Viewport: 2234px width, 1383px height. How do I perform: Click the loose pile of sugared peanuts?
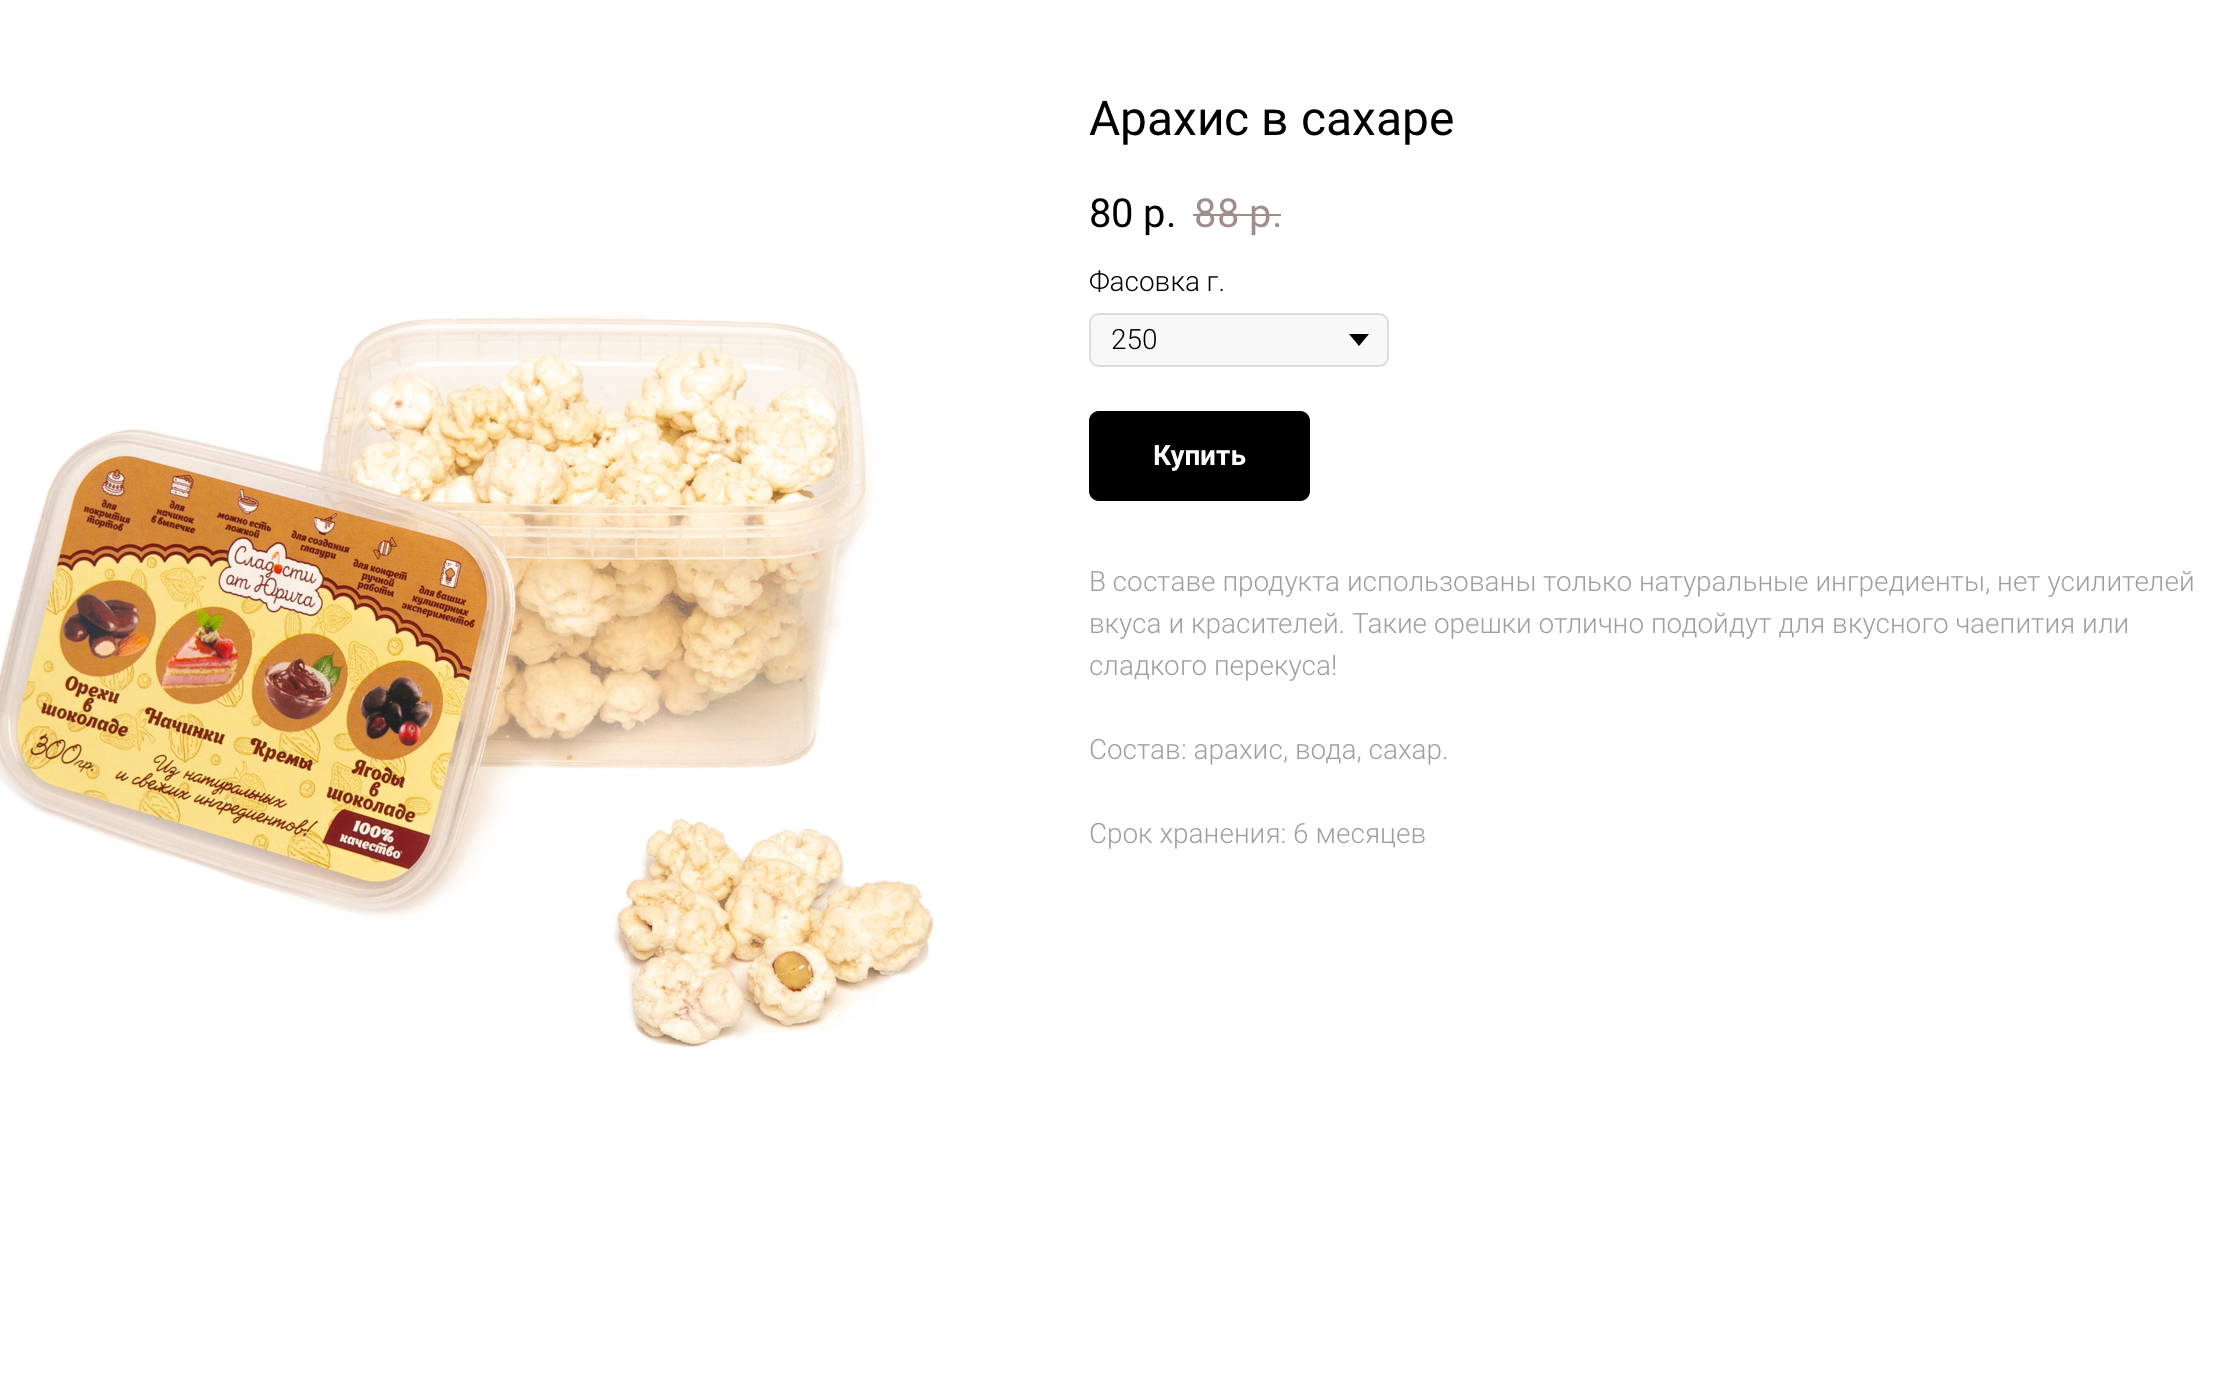(774, 932)
